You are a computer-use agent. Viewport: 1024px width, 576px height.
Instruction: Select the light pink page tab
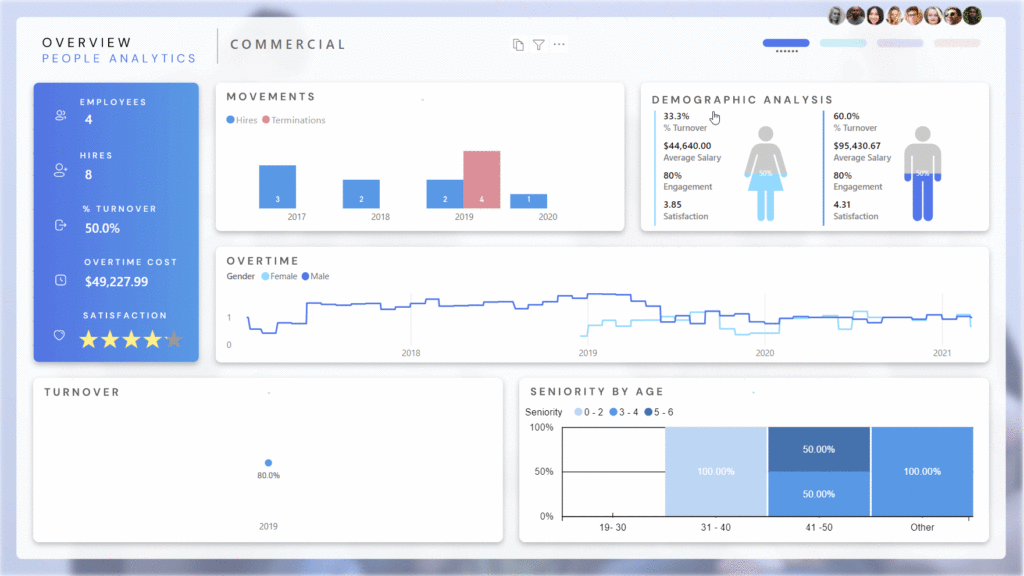tap(957, 43)
